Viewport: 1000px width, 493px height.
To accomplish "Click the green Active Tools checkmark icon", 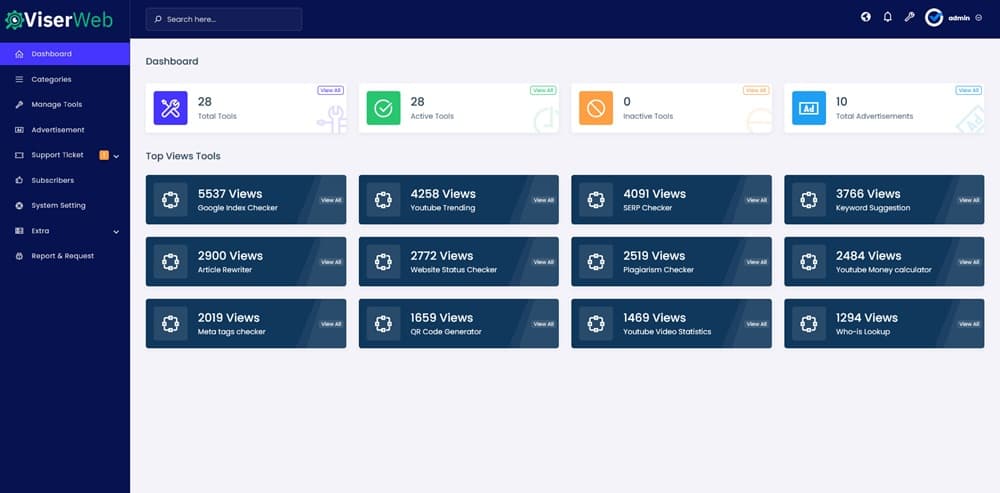I will point(383,108).
